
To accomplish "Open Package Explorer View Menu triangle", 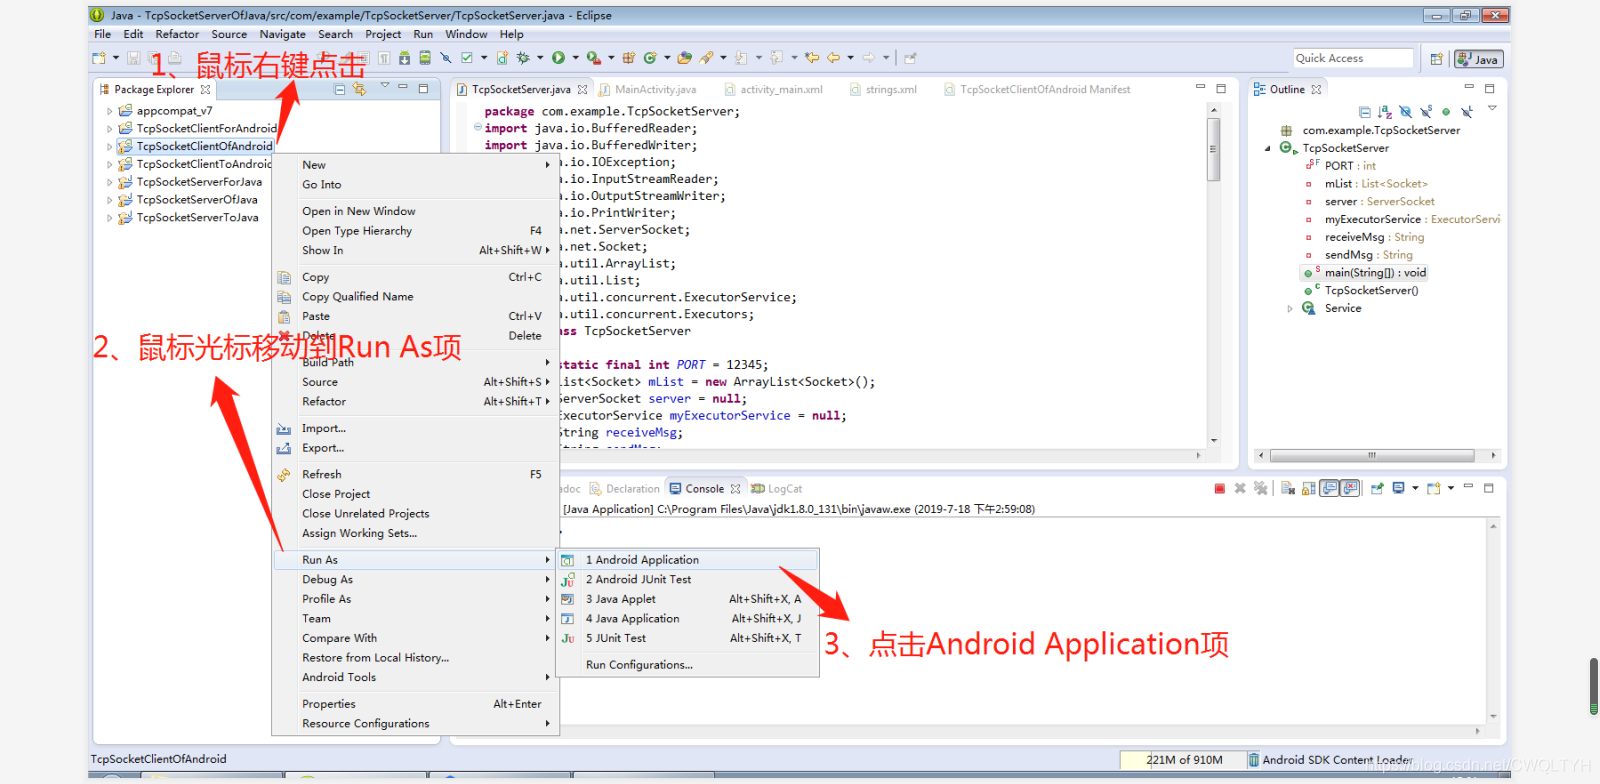I will [x=385, y=86].
